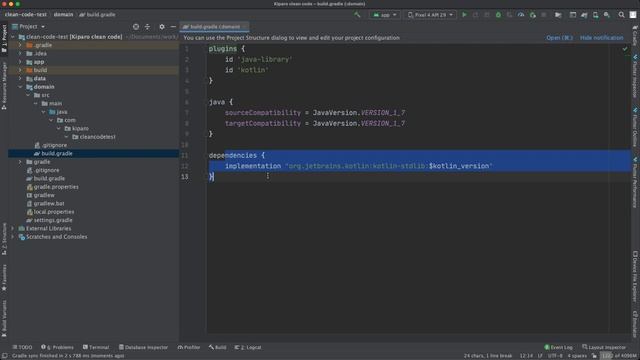Expand the data module folder

tap(20, 78)
